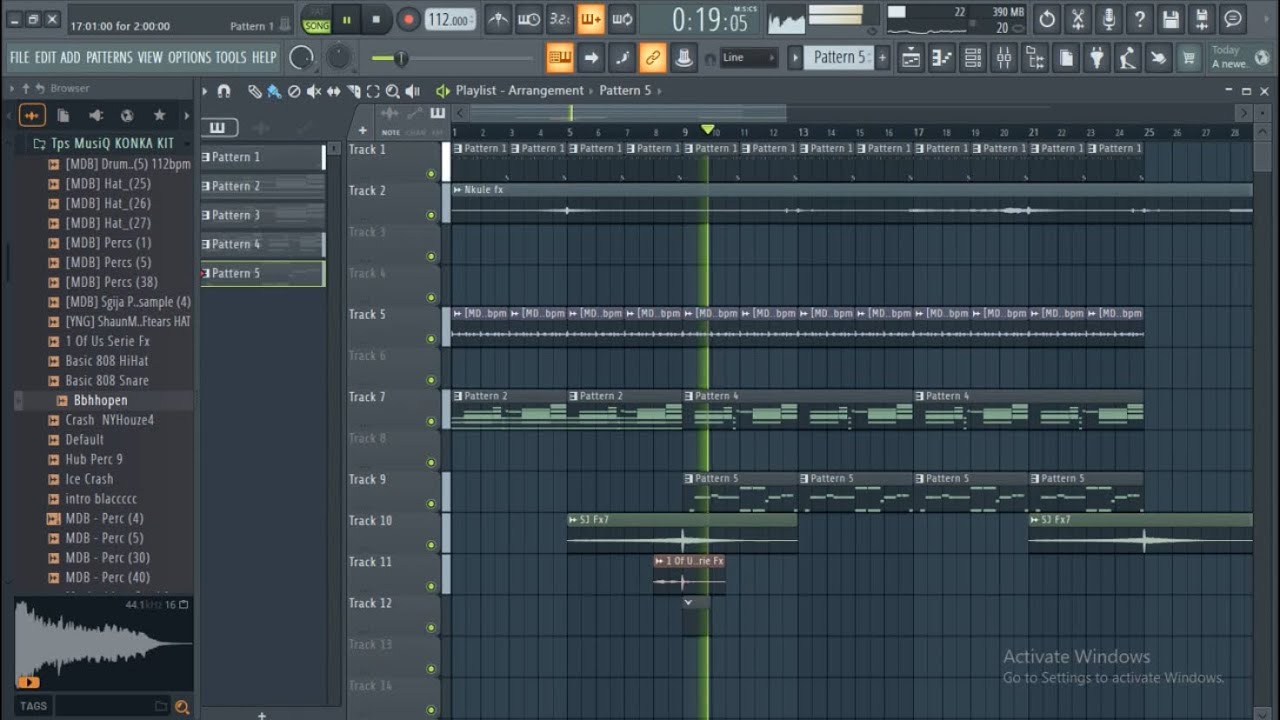Open the TOOLS menu

[230, 57]
